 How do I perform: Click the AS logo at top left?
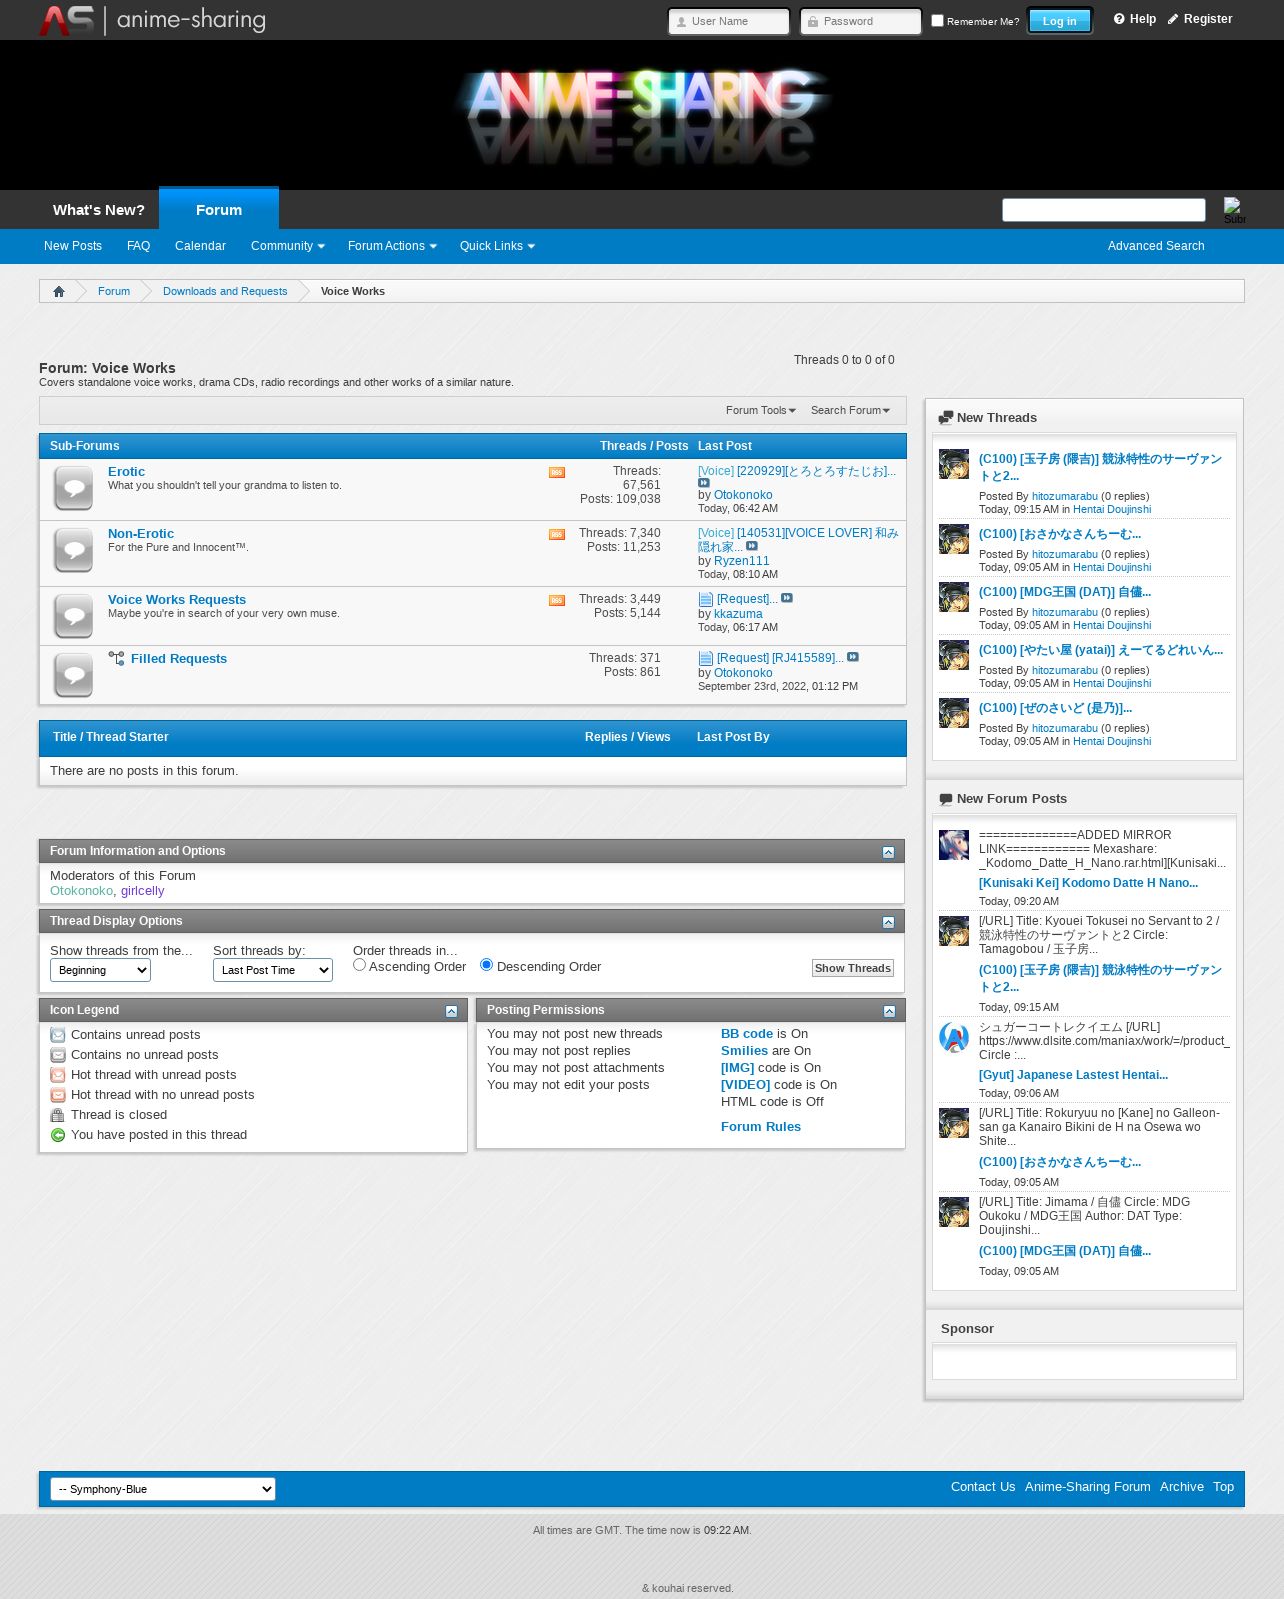coord(67,20)
